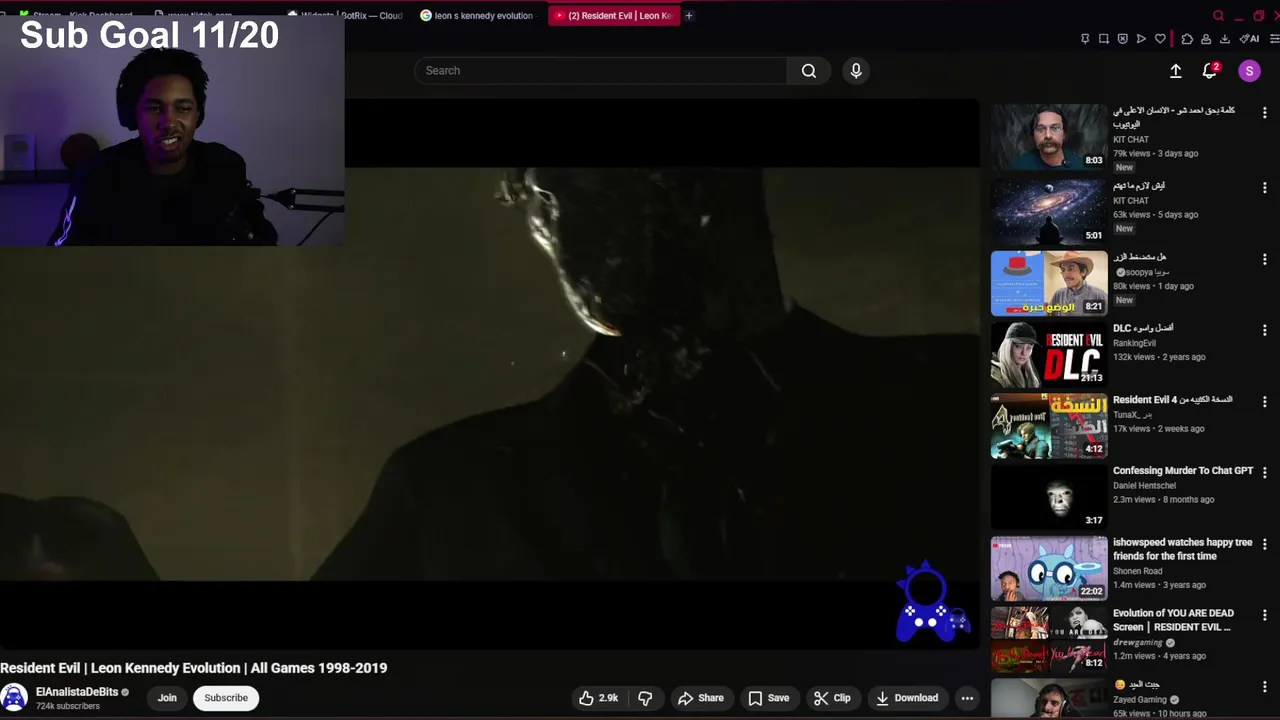Take a snapshot with the browser capture icon

pos(1104,39)
